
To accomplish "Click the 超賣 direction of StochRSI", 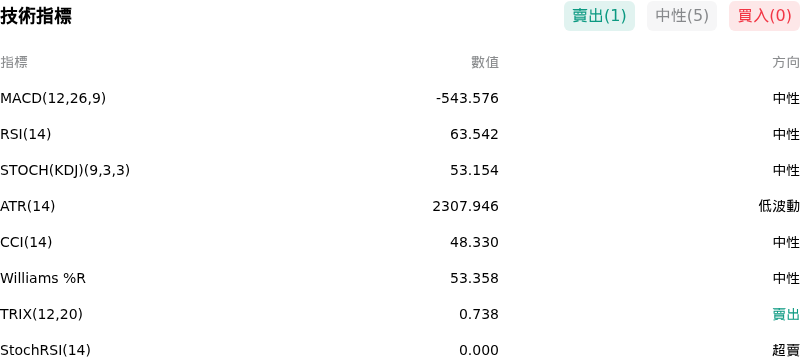I will coord(786,350).
